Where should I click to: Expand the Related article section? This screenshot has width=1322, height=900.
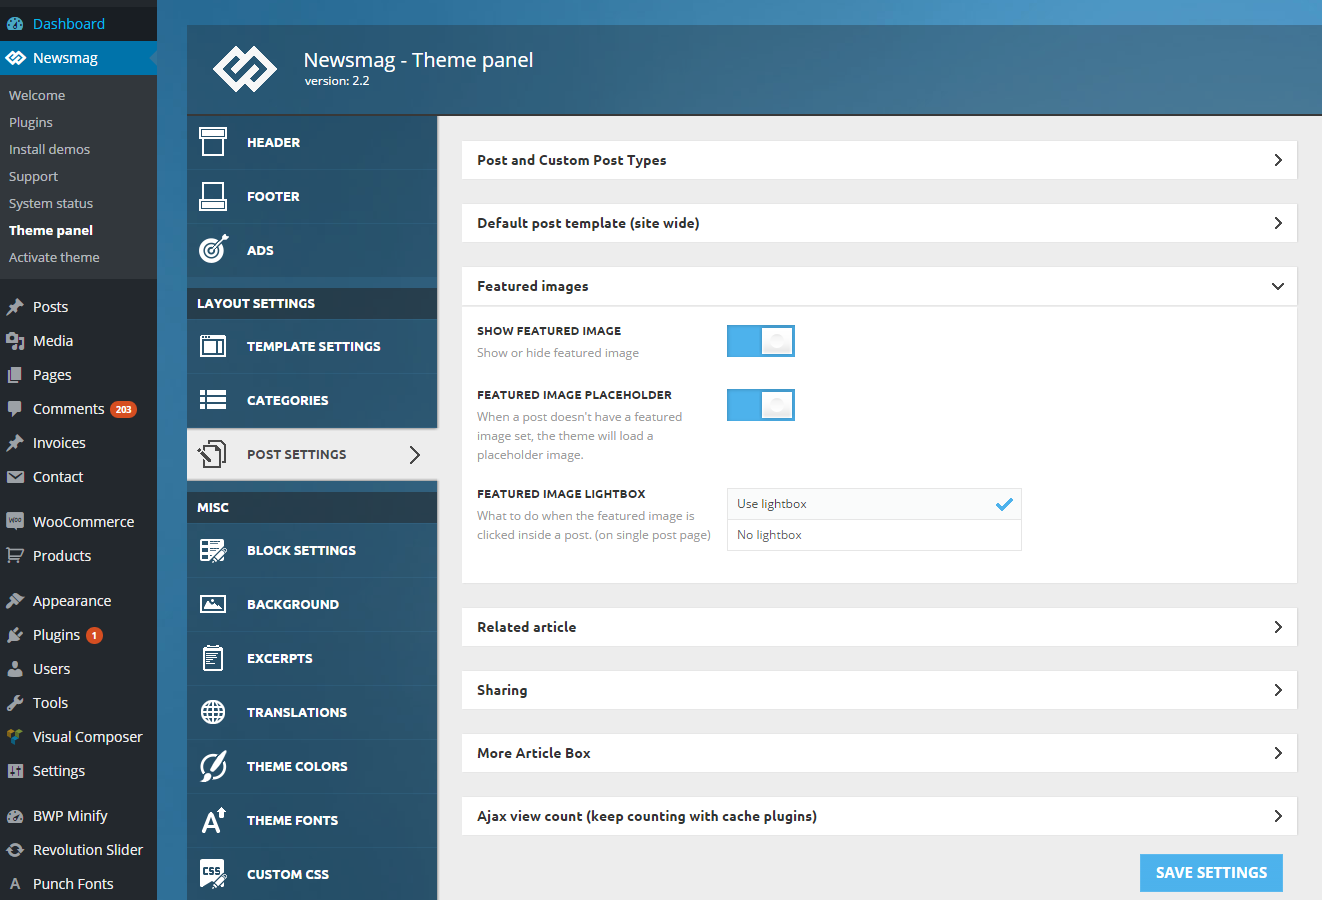pyautogui.click(x=879, y=627)
